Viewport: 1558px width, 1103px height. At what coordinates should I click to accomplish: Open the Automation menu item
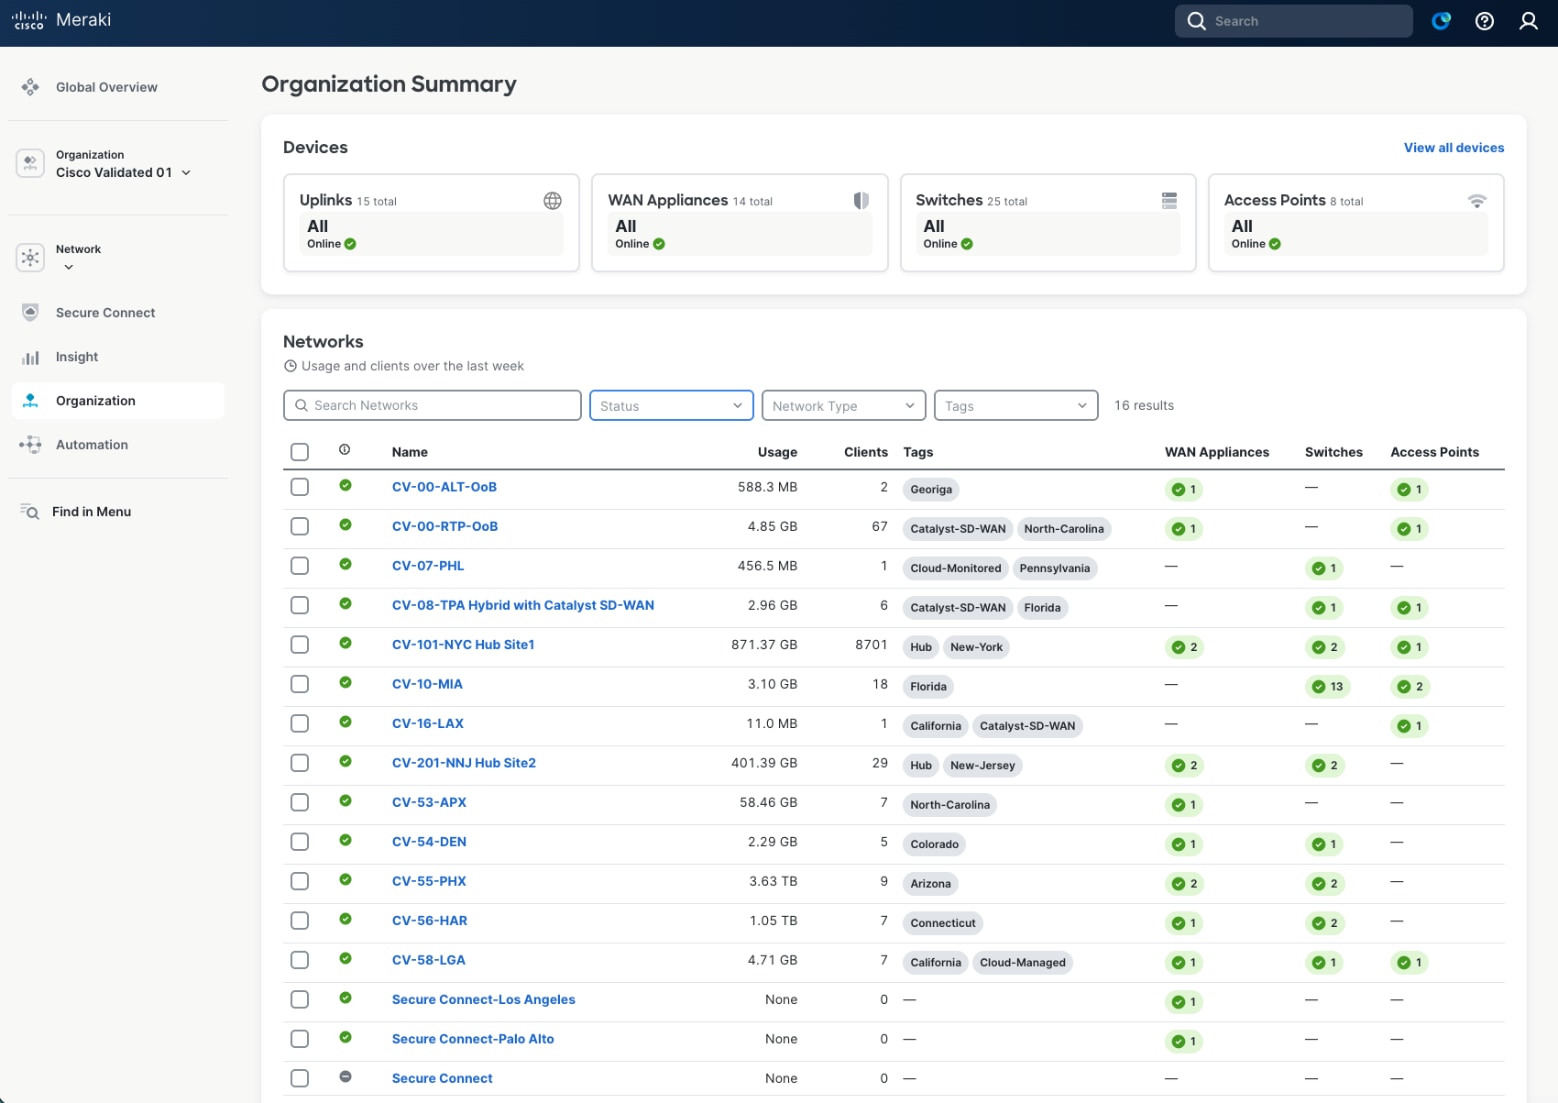[92, 445]
